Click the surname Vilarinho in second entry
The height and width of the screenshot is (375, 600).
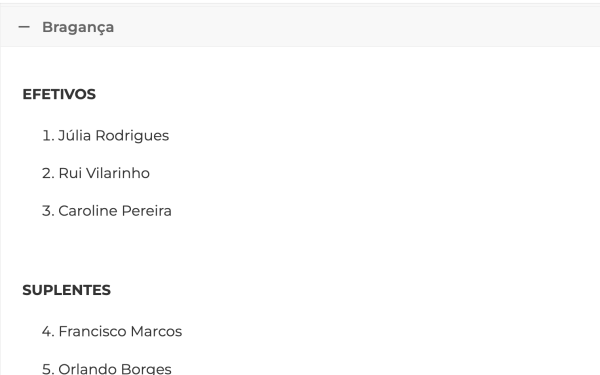(117, 173)
